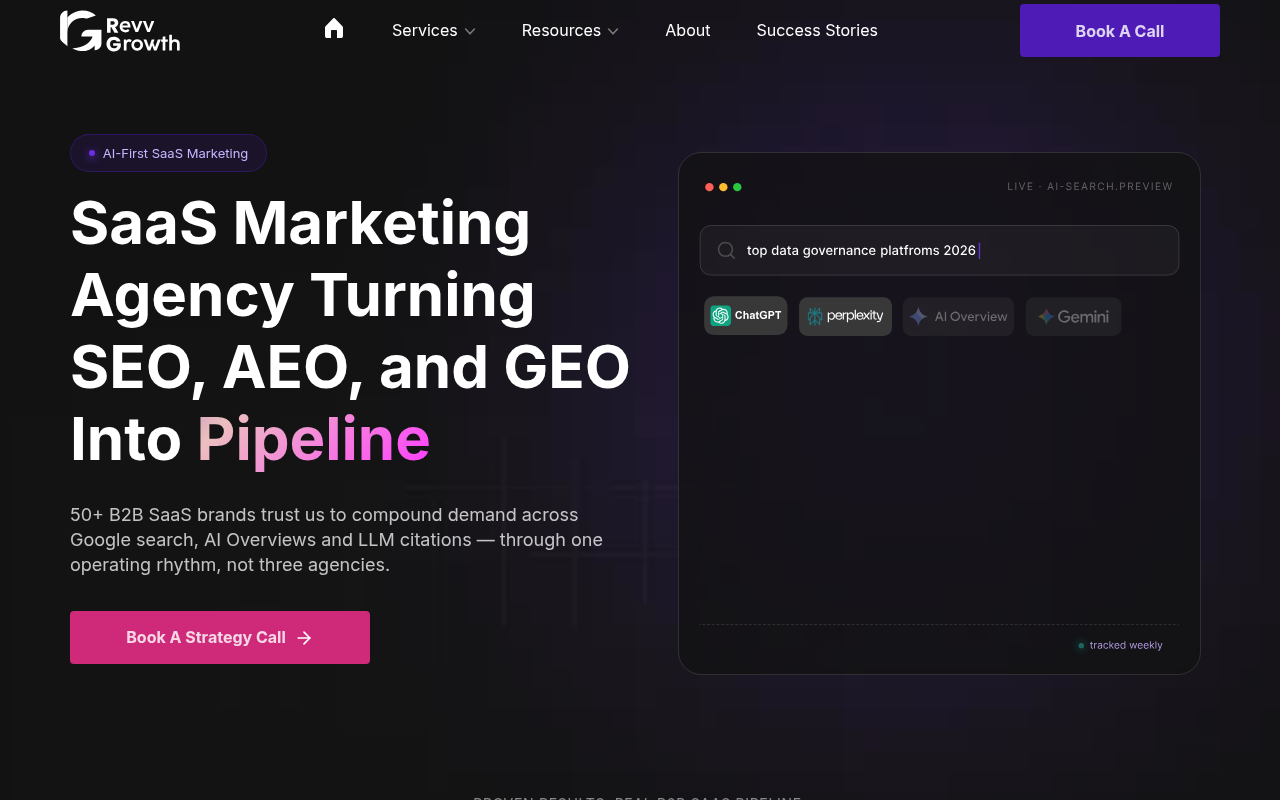The height and width of the screenshot is (800, 1280).
Task: Select the ChatGPT tab
Action: coord(746,316)
